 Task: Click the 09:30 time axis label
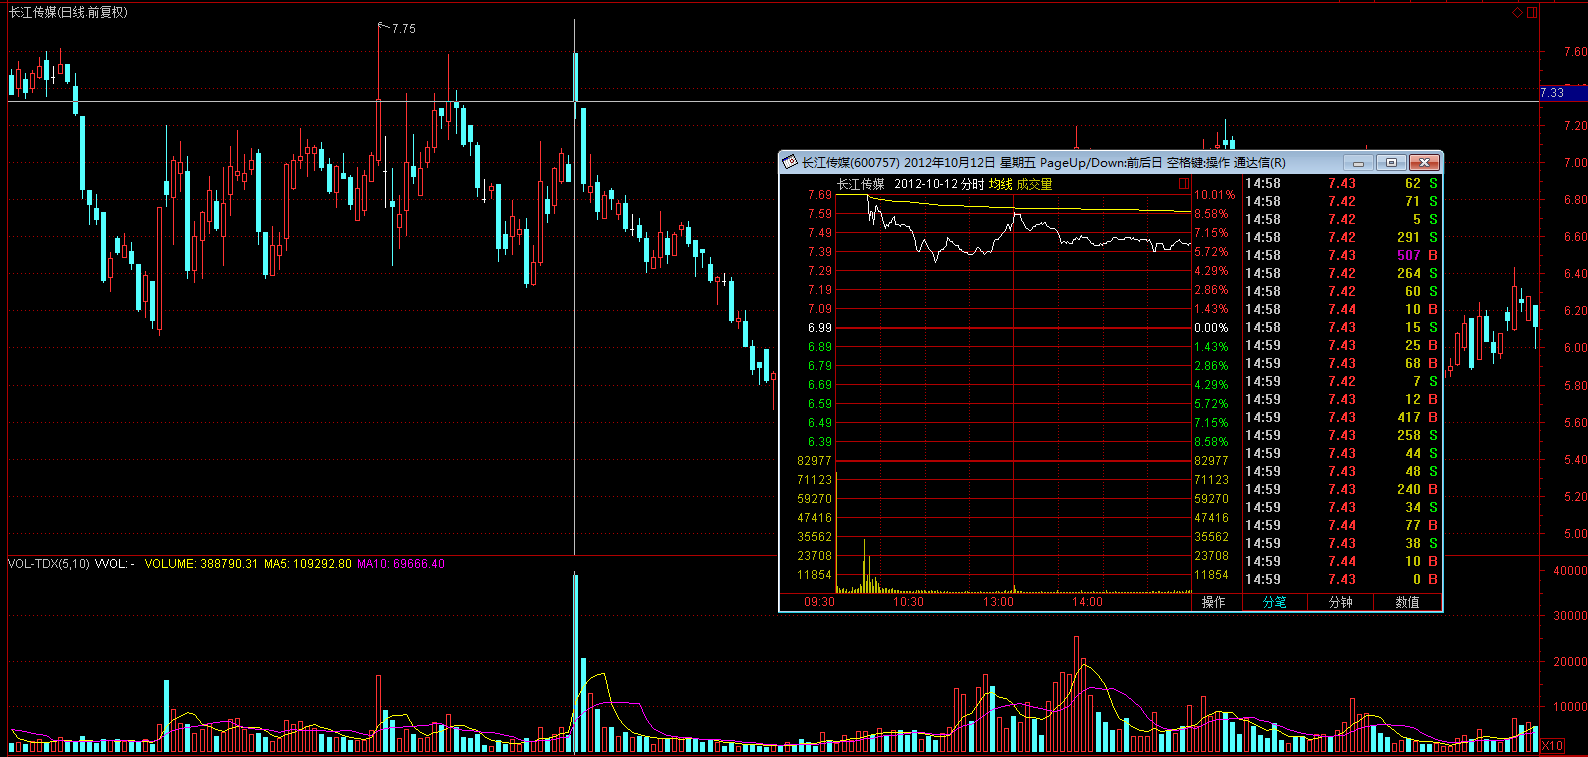click(x=819, y=602)
